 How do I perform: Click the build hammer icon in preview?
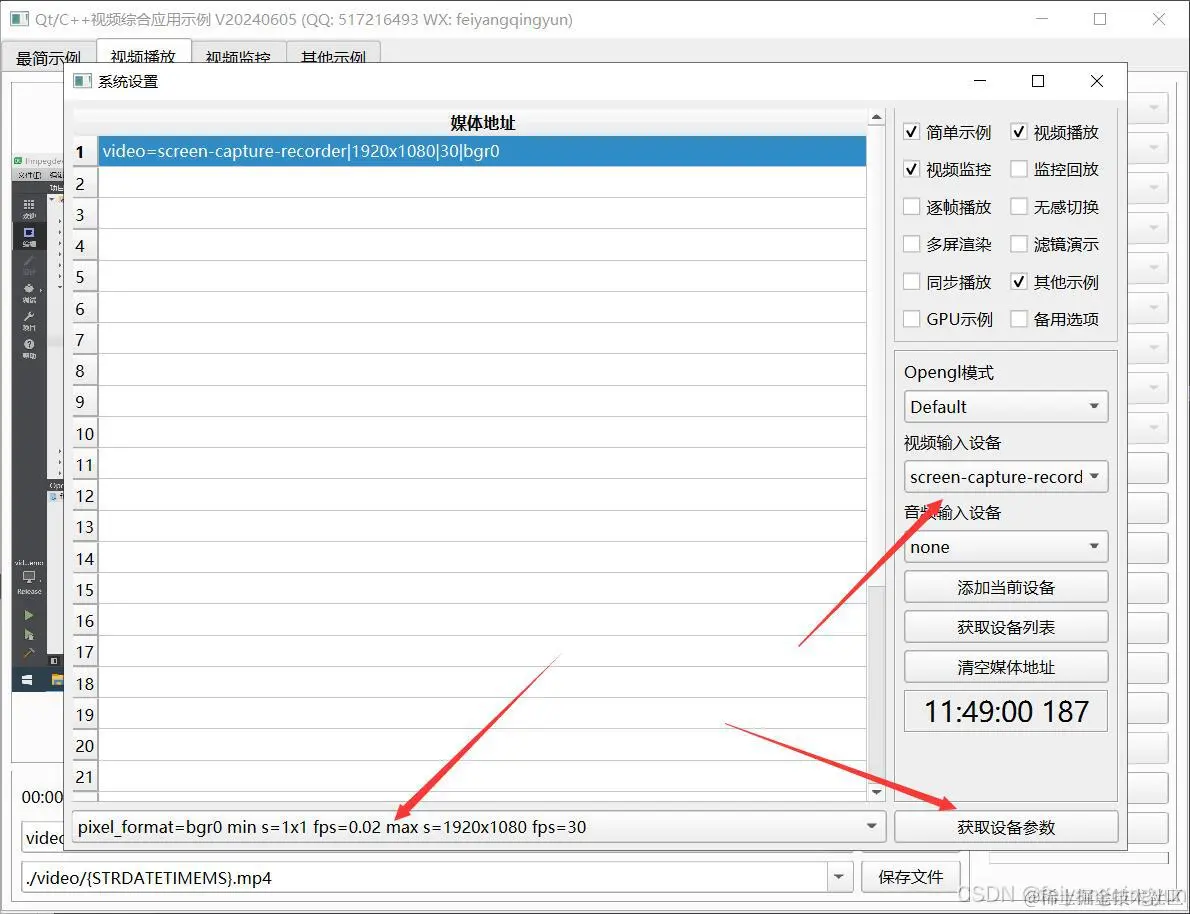point(29,653)
